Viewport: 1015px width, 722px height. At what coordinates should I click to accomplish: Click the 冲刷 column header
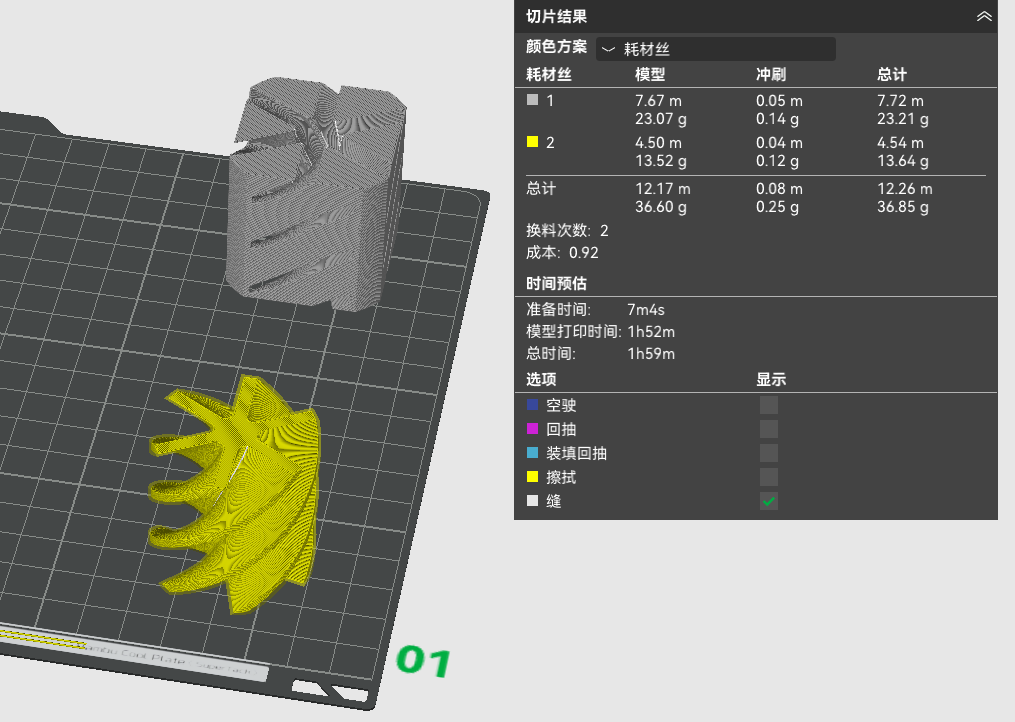[x=771, y=74]
